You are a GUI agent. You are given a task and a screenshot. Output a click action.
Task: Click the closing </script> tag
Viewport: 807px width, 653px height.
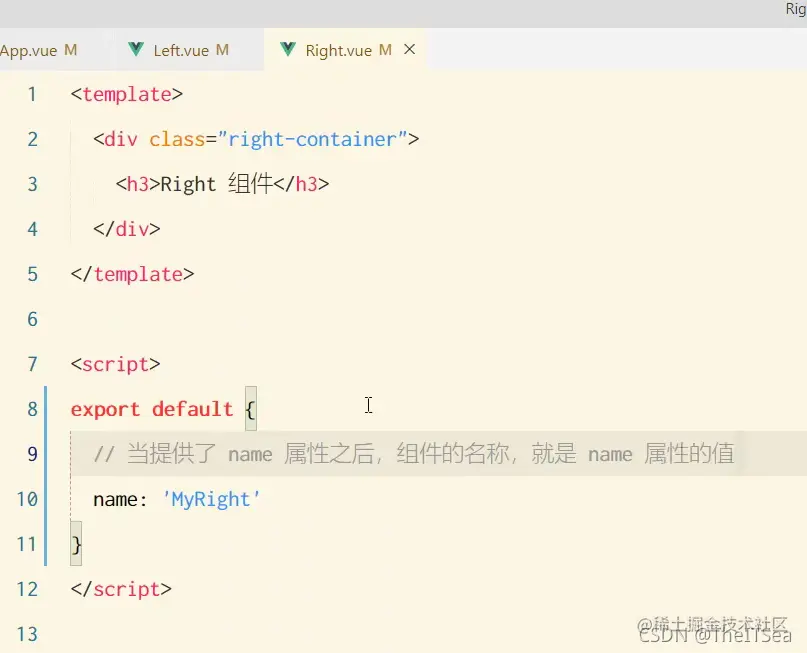121,589
